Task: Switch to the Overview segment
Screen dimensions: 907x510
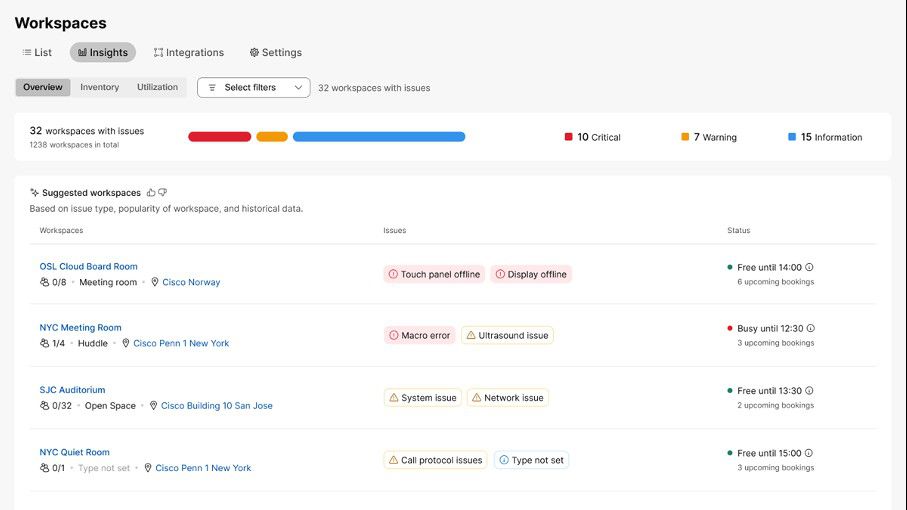Action: click(x=43, y=87)
